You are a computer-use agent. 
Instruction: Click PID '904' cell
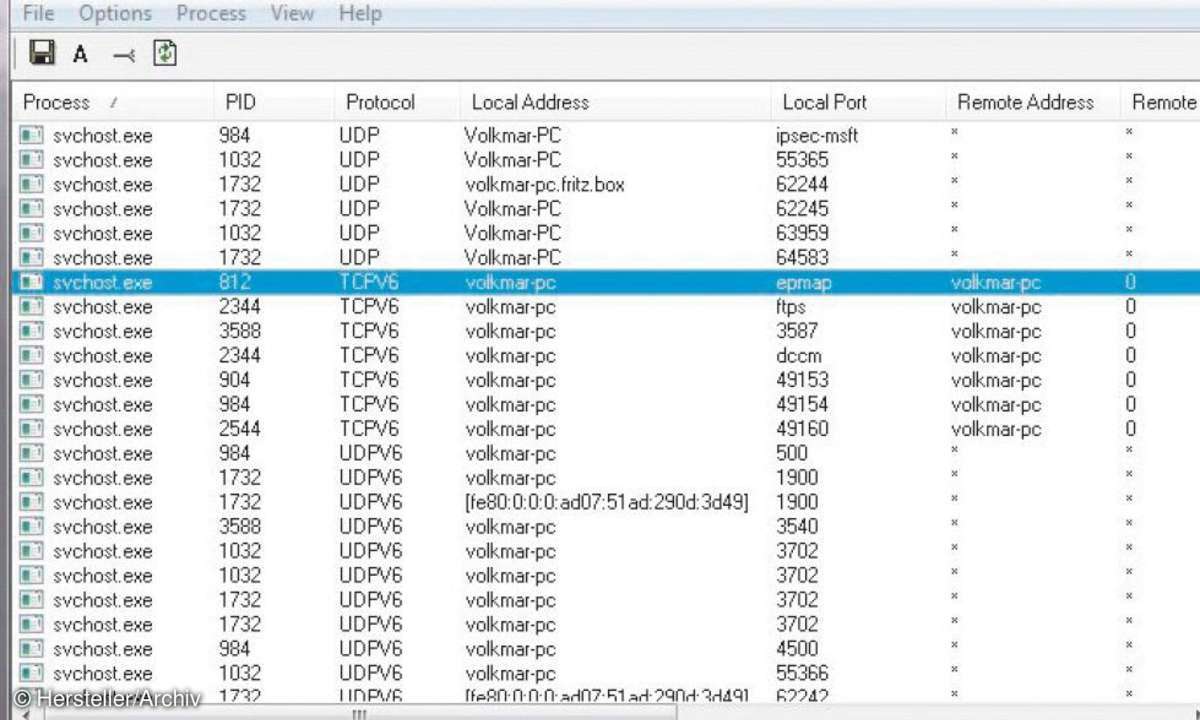click(234, 380)
